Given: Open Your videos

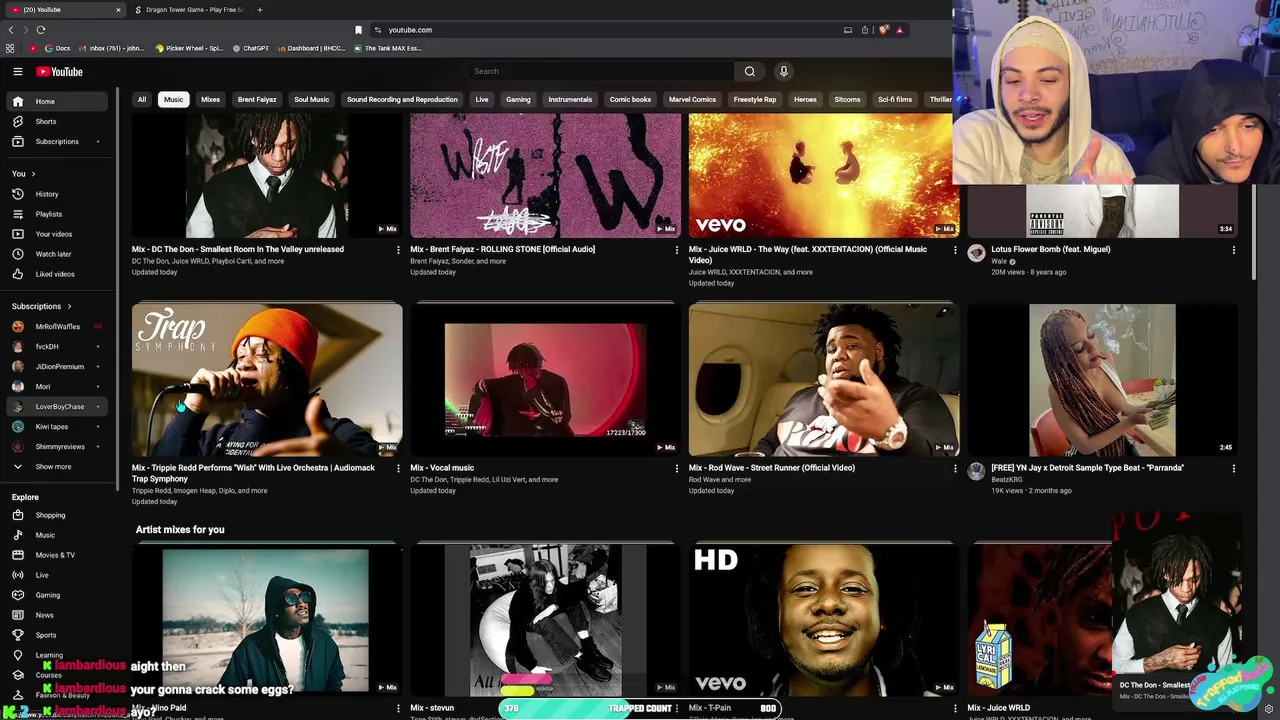Looking at the screenshot, I should coord(57,234).
